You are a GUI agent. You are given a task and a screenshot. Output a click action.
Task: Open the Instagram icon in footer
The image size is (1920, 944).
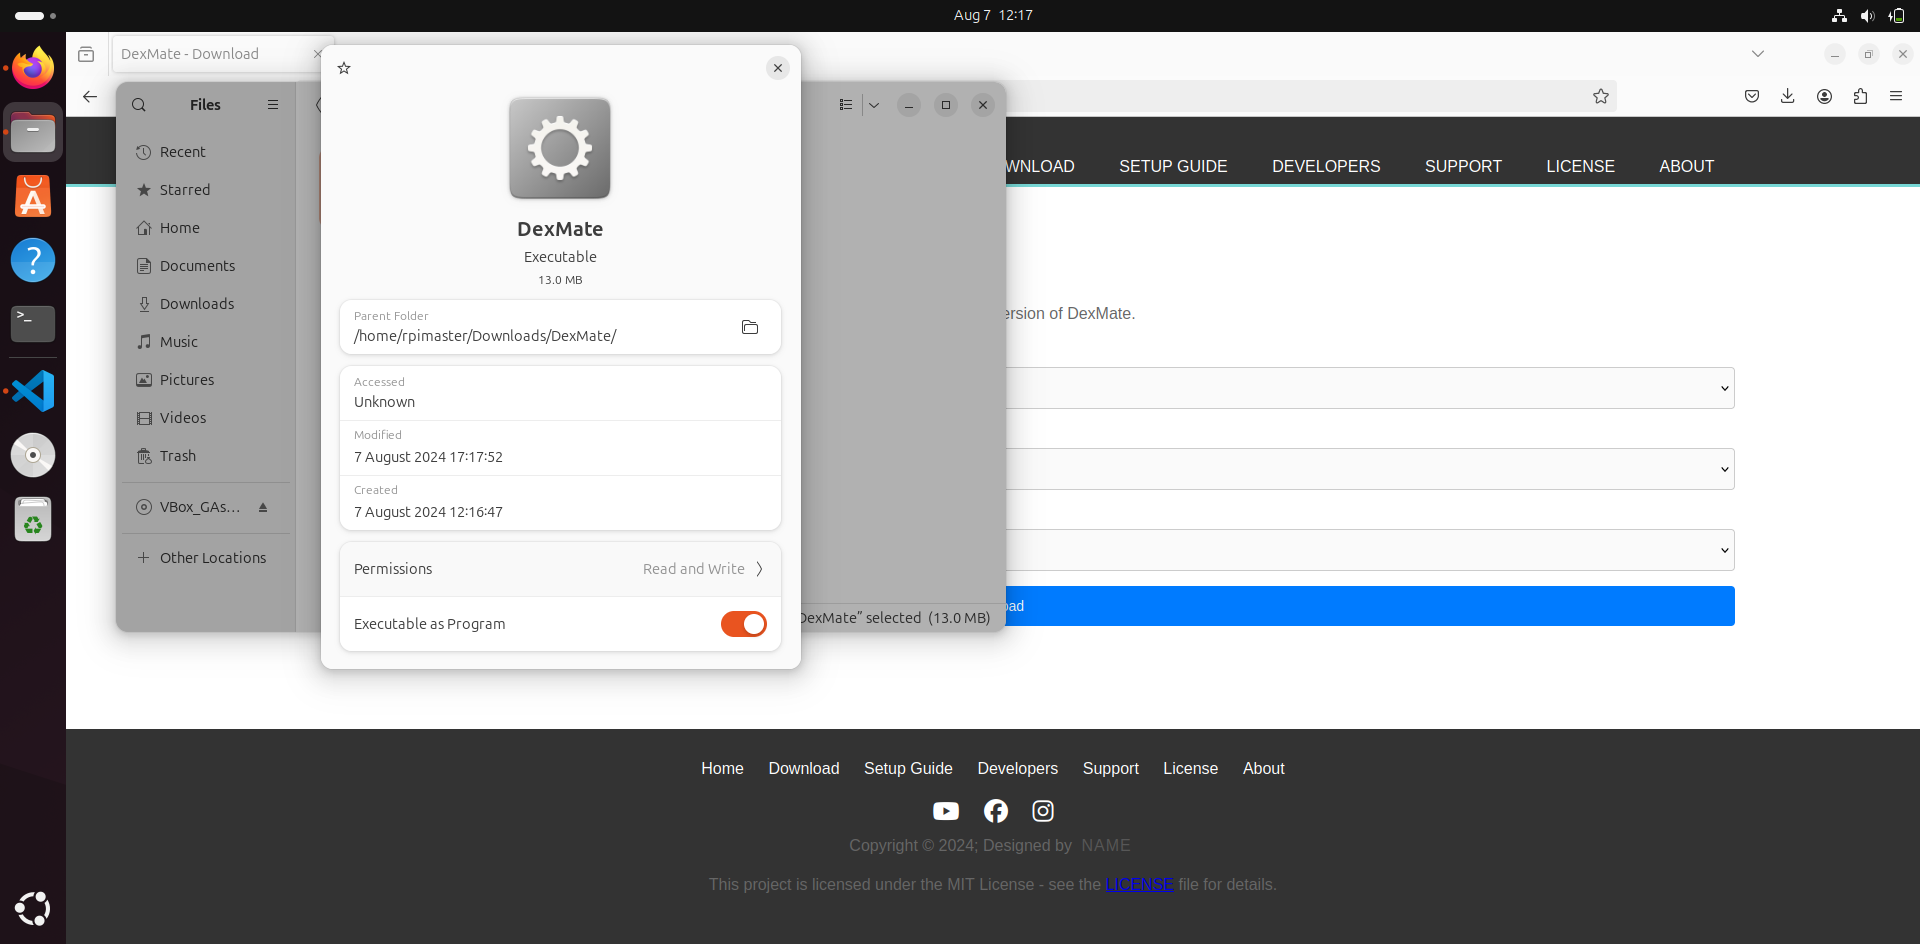pos(1043,811)
